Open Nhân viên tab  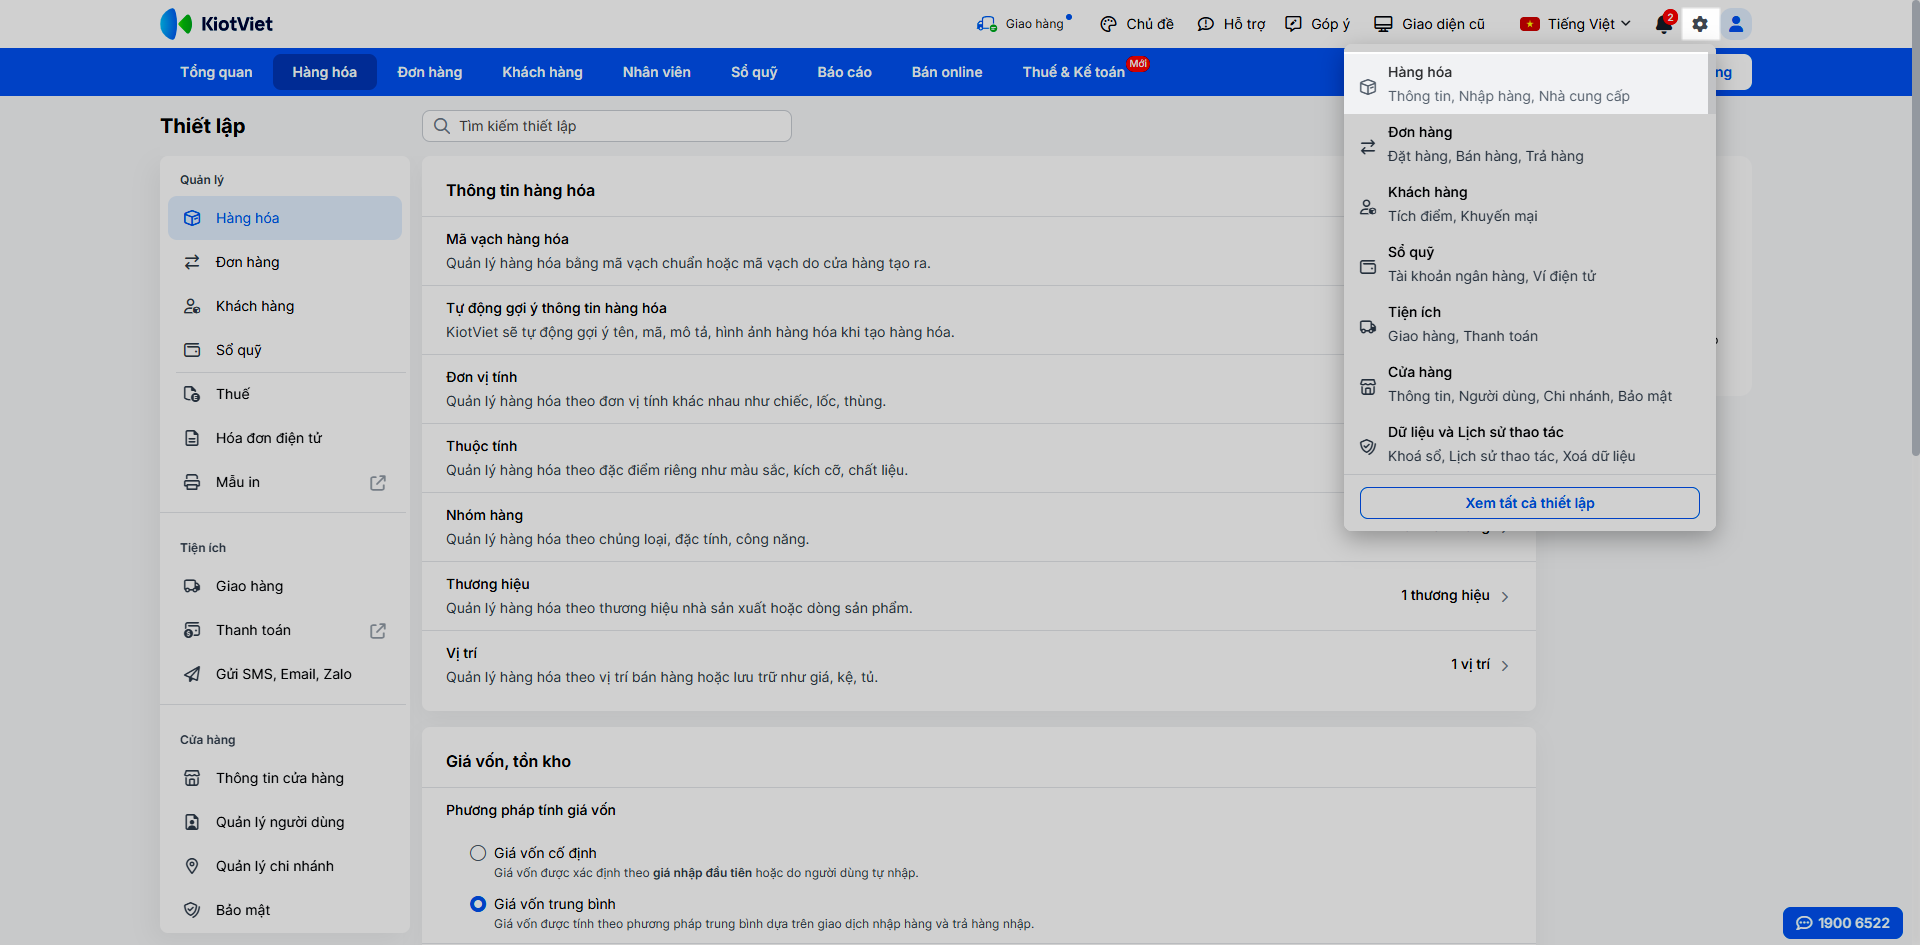coord(657,72)
